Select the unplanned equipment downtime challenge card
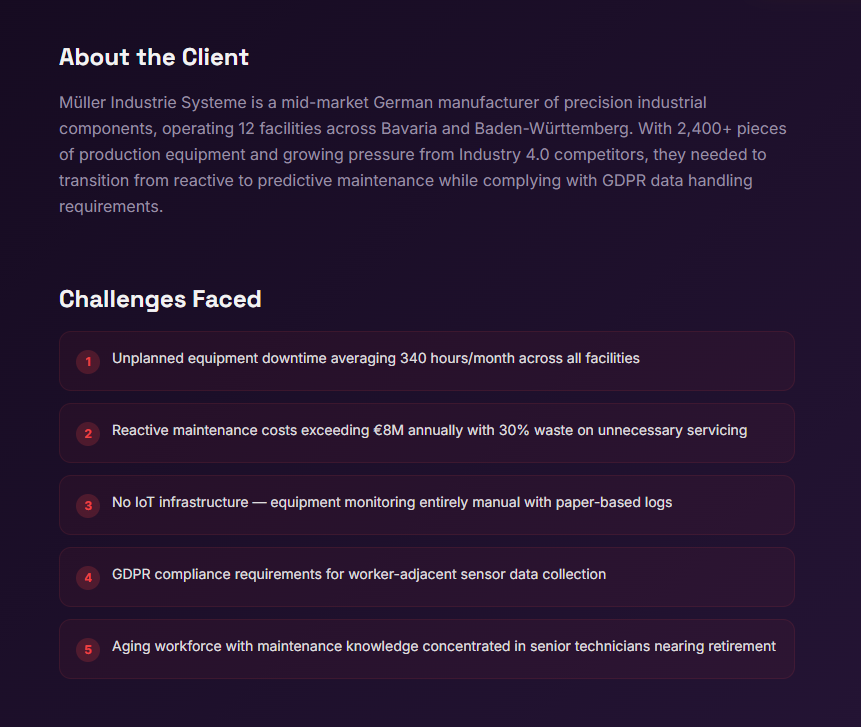The height and width of the screenshot is (727, 861). 427,361
